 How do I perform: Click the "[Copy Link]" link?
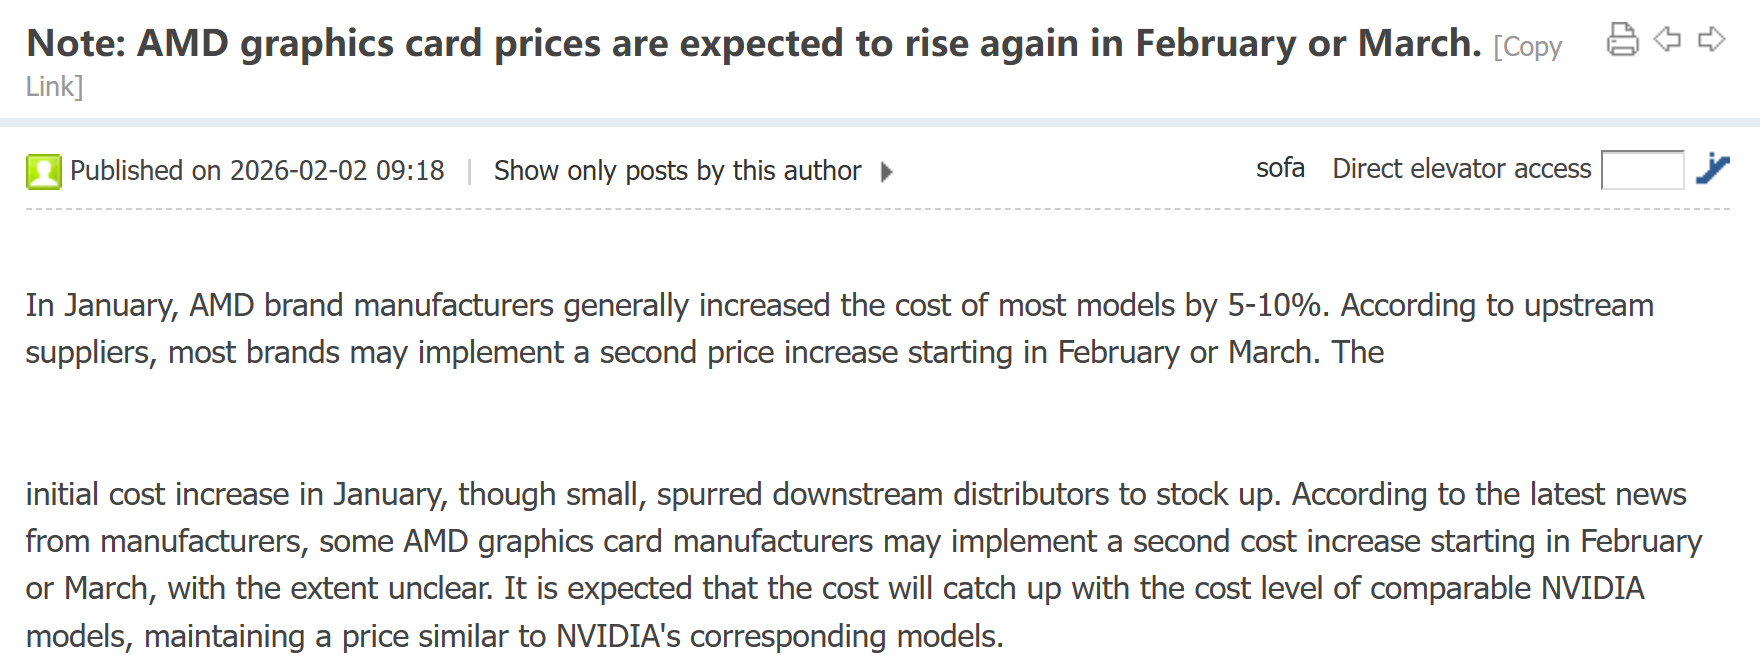pyautogui.click(x=1527, y=47)
